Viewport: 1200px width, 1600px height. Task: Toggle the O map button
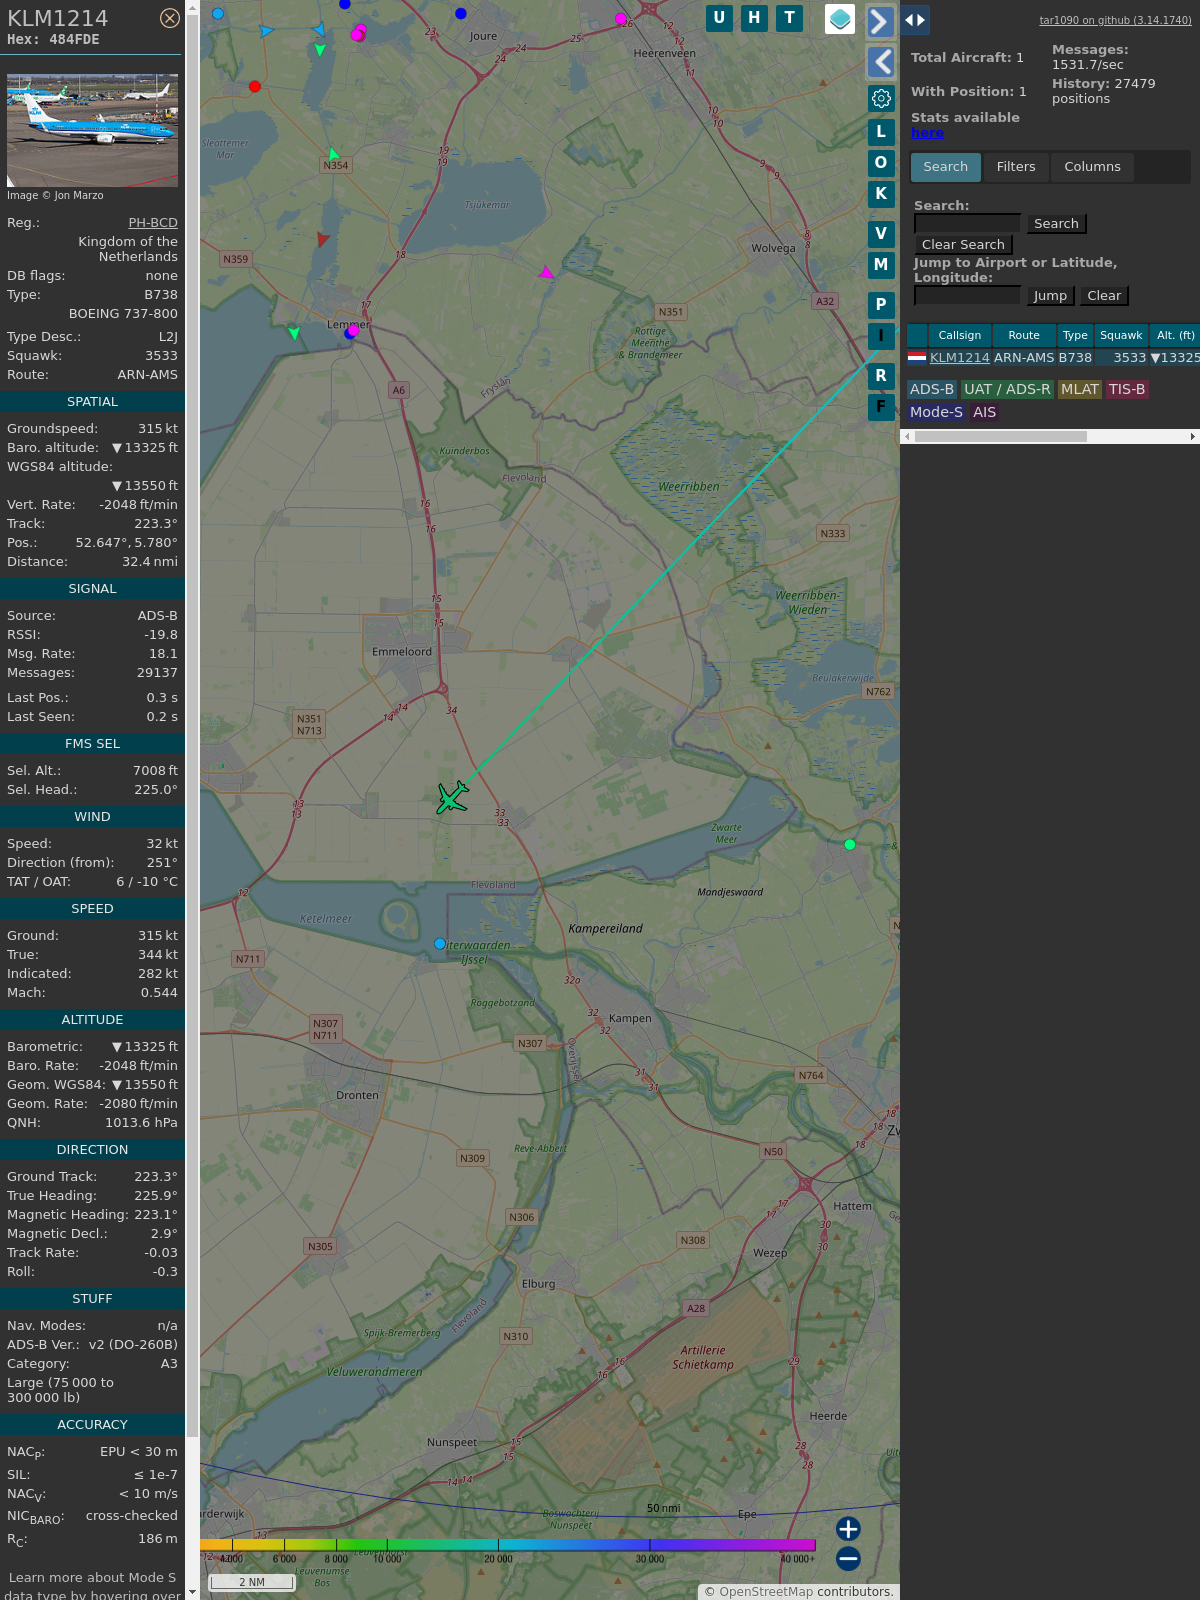(881, 163)
